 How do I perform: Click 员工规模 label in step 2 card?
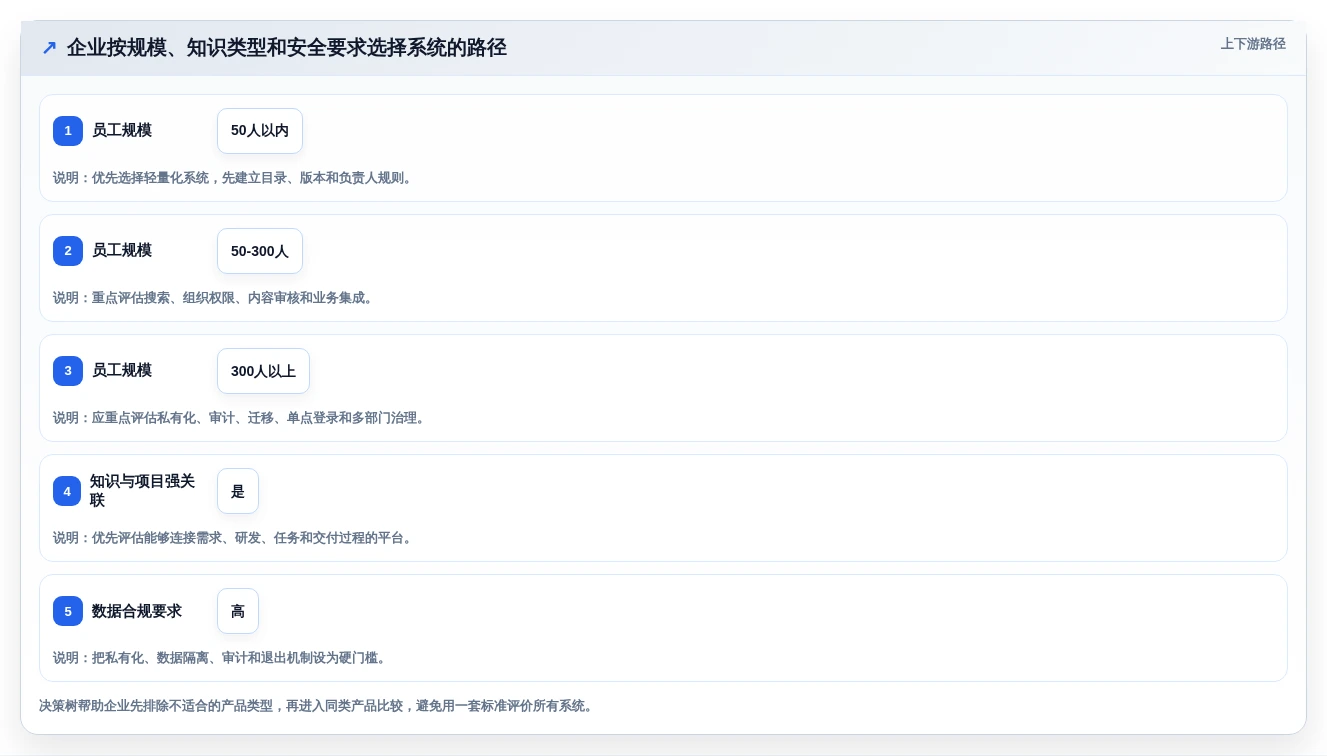pyautogui.click(x=122, y=250)
